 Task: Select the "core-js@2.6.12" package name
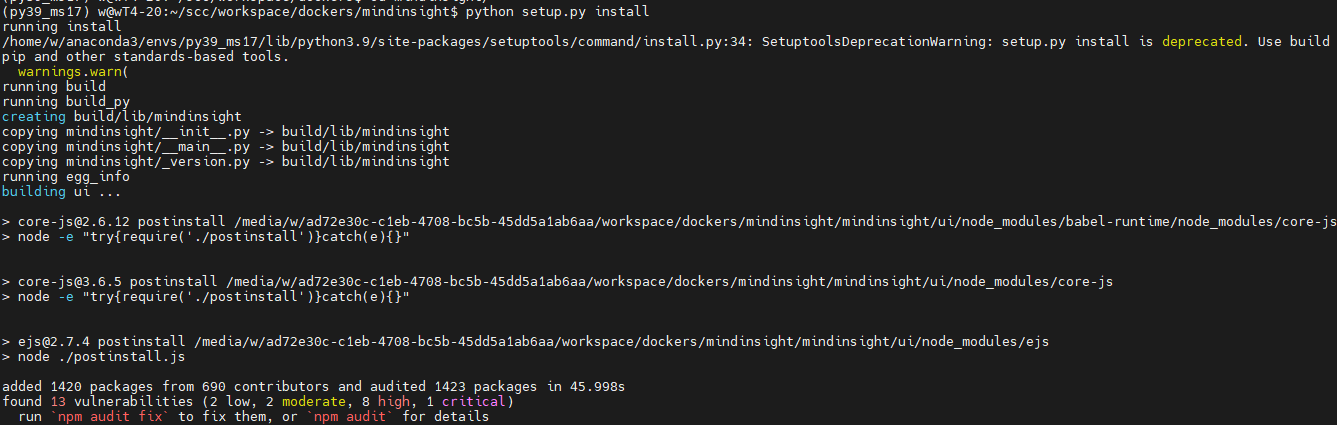click(x=69, y=221)
